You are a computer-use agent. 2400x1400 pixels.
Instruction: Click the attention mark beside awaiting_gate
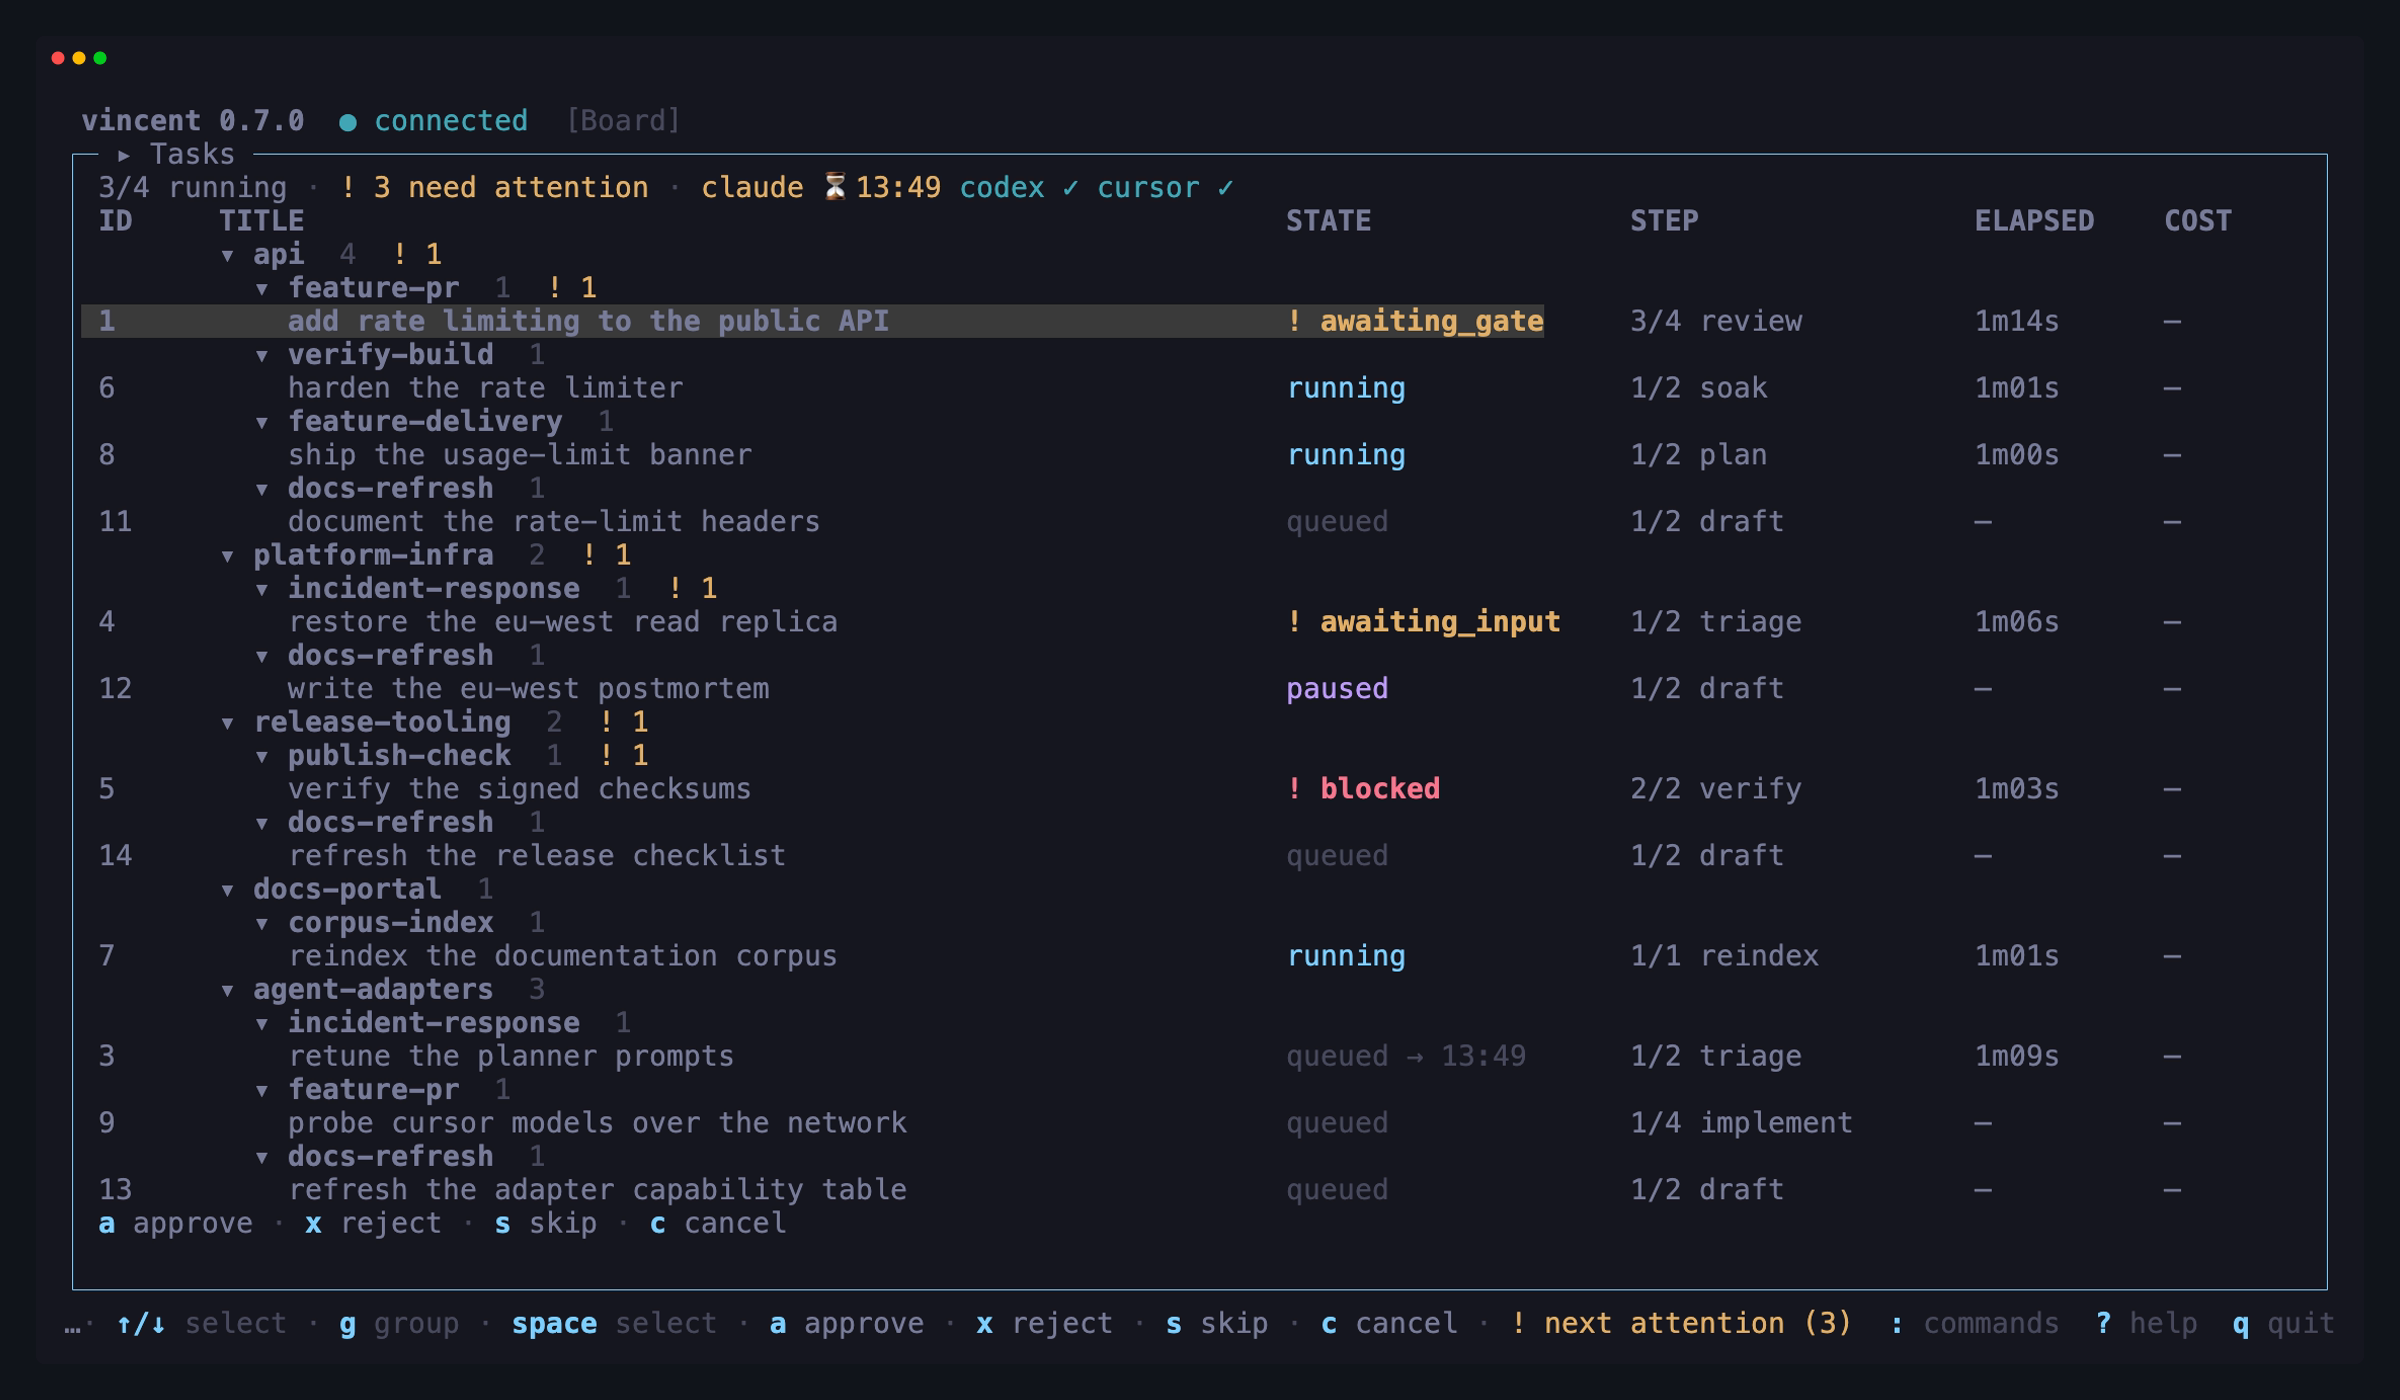[1294, 321]
